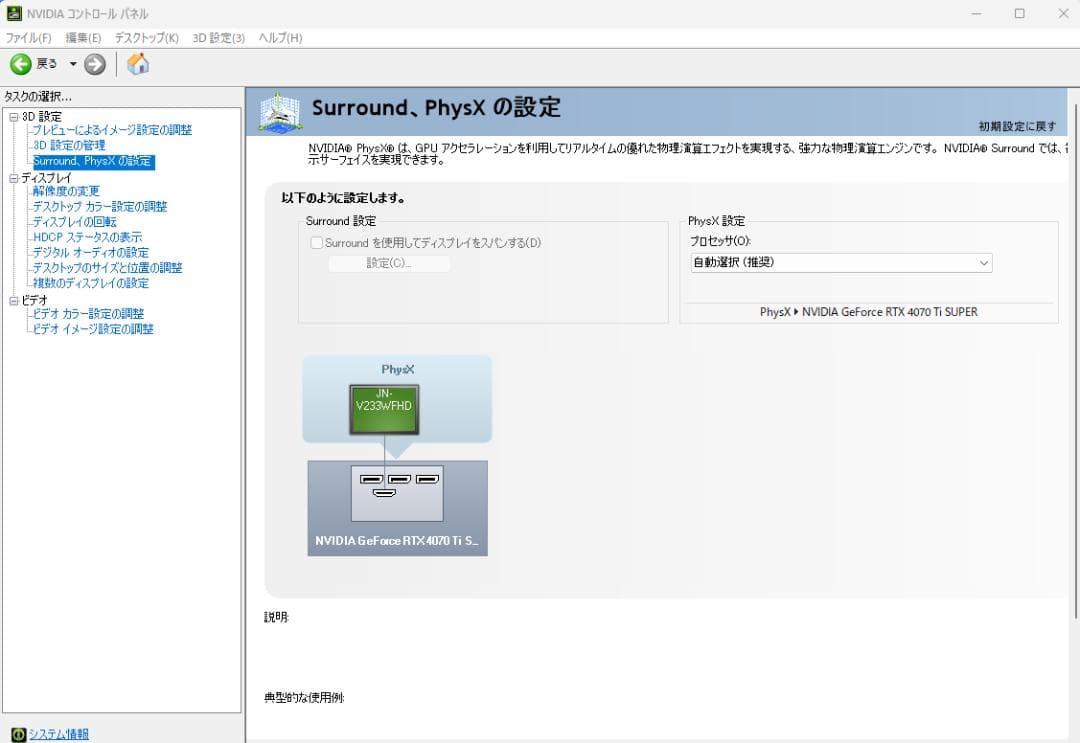
Task: Open the Back button history dropdown arrow
Action: pyautogui.click(x=73, y=64)
